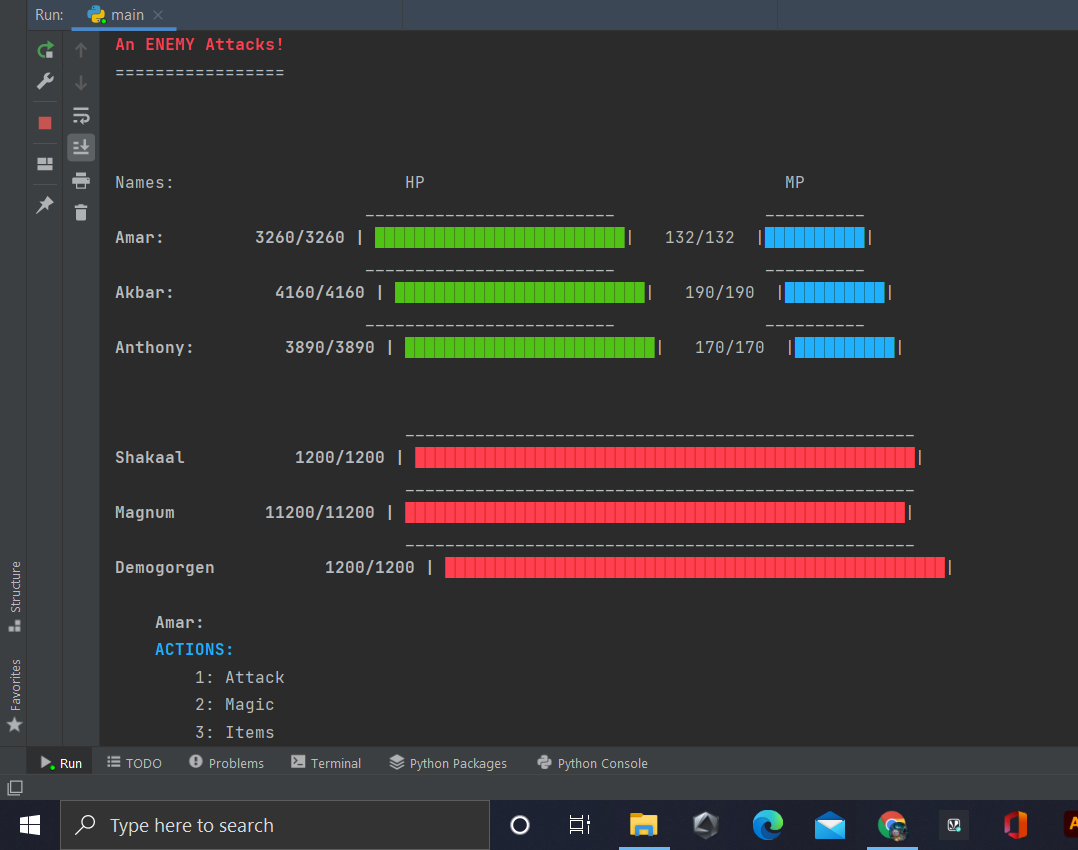Open the Python Console tool window
Screen dimensions: 1078x850
click(x=592, y=763)
